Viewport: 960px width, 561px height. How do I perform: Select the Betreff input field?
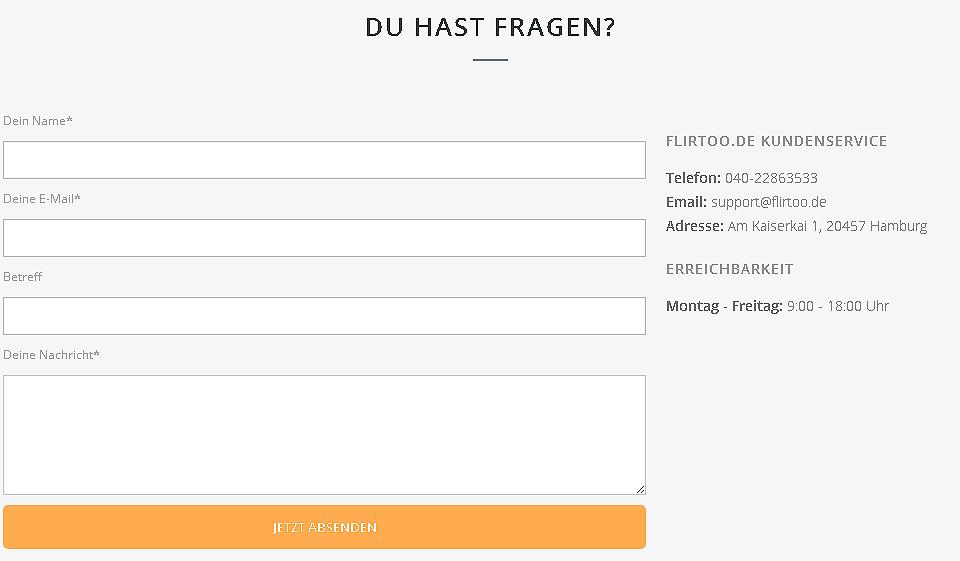click(x=324, y=316)
